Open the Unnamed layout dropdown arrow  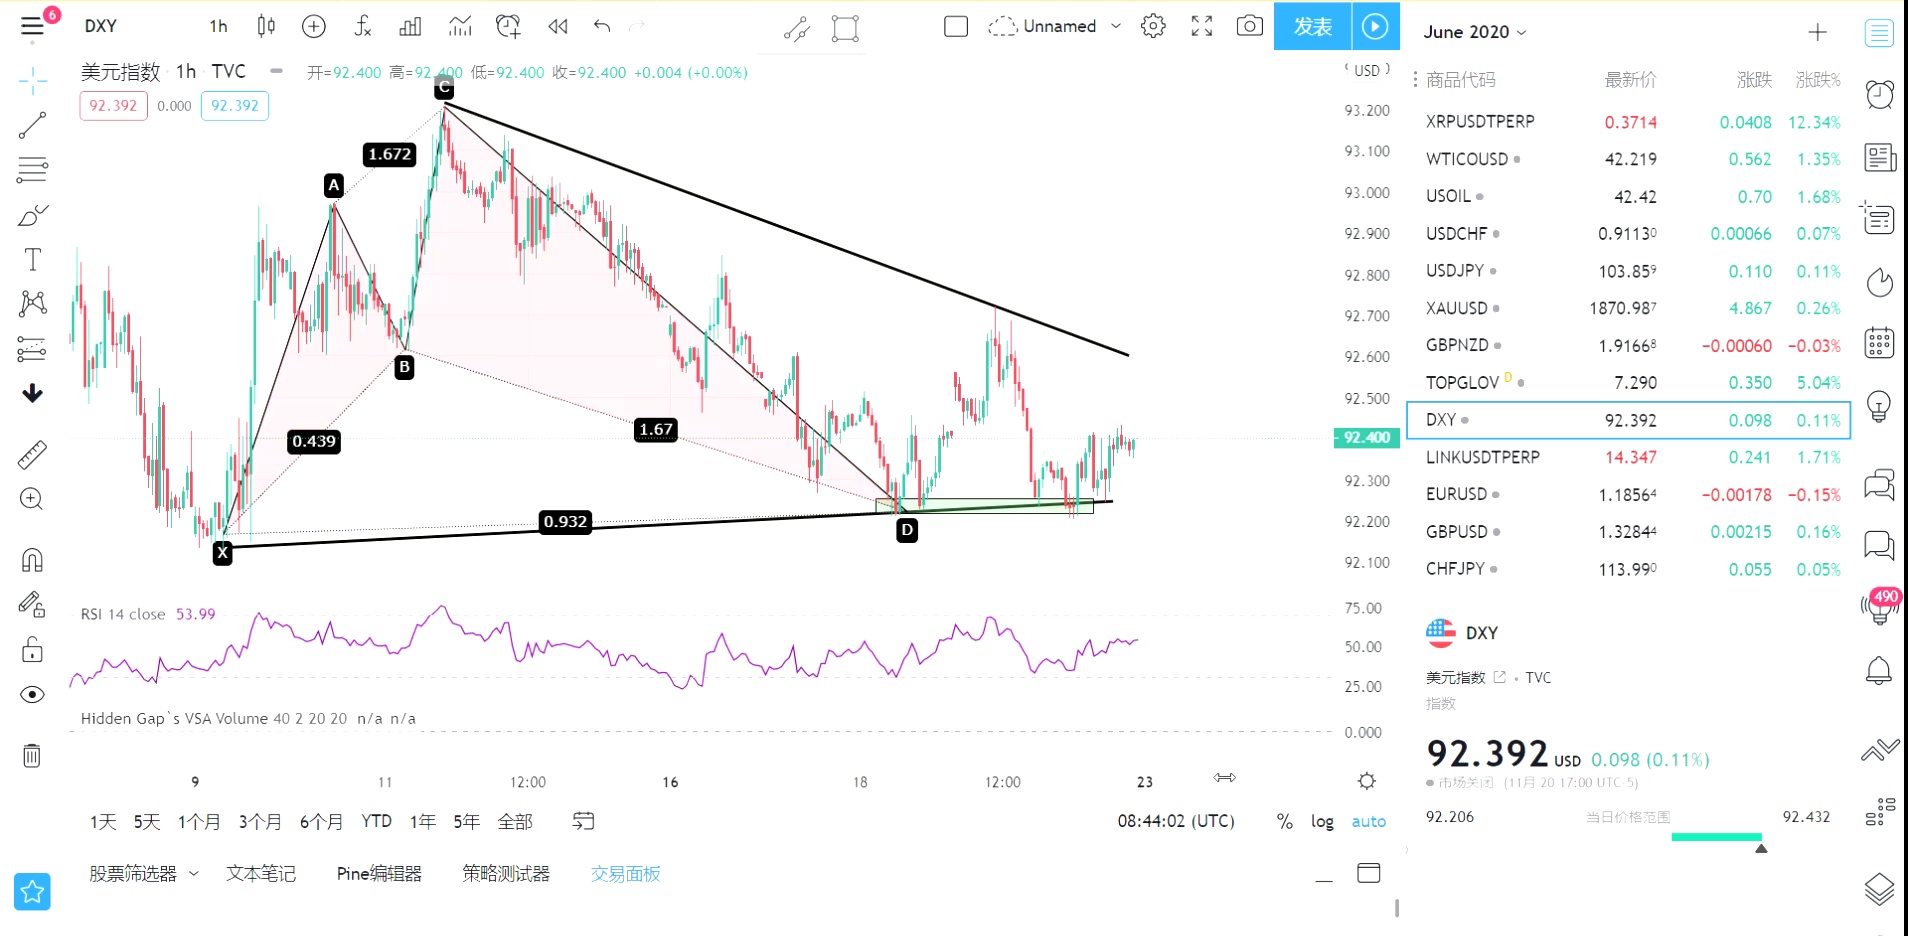1116,26
